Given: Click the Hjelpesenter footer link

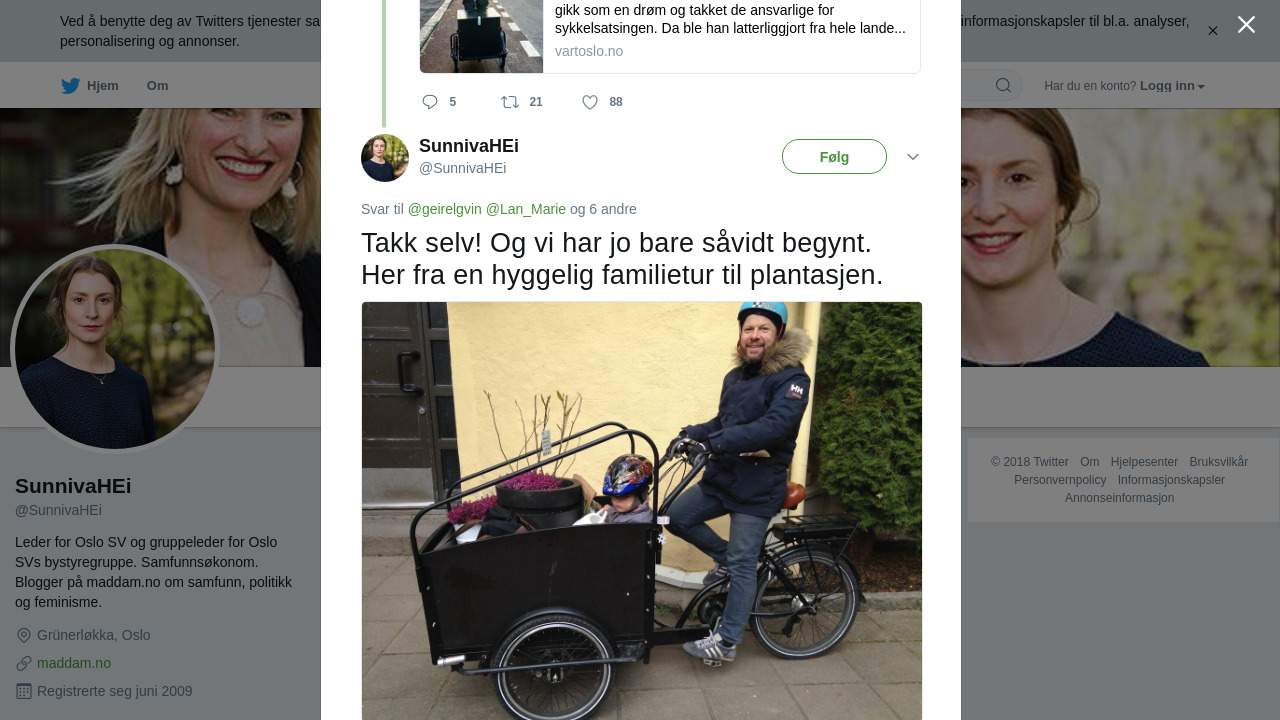Looking at the screenshot, I should 1144,462.
